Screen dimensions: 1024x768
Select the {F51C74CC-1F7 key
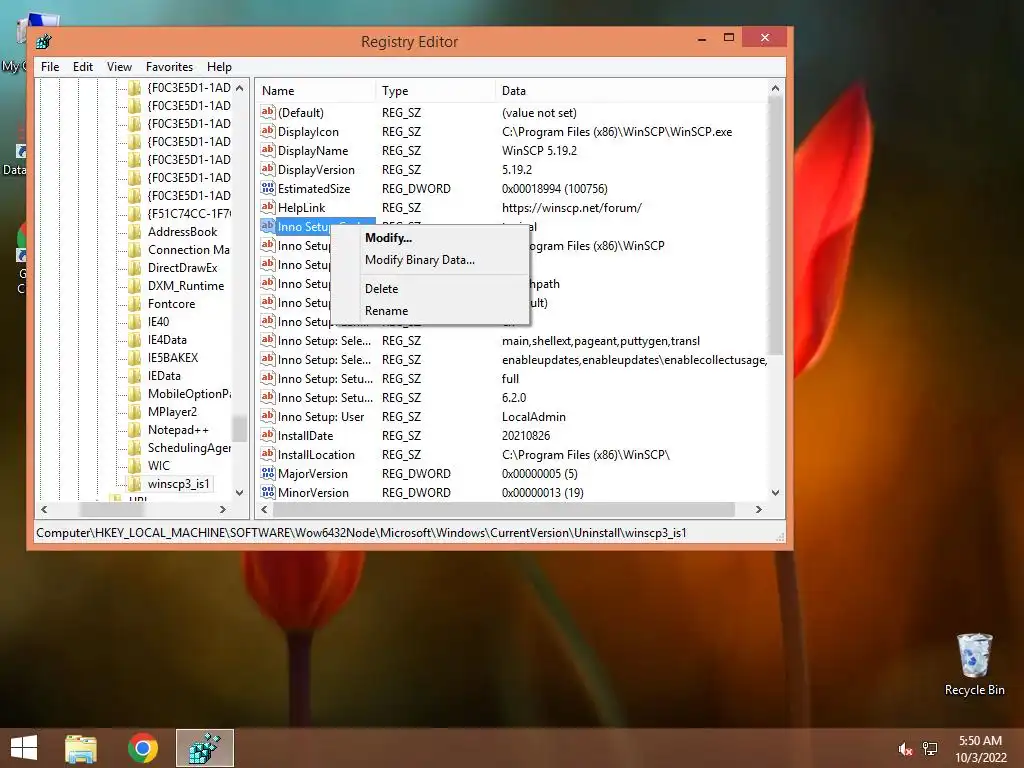(x=189, y=214)
